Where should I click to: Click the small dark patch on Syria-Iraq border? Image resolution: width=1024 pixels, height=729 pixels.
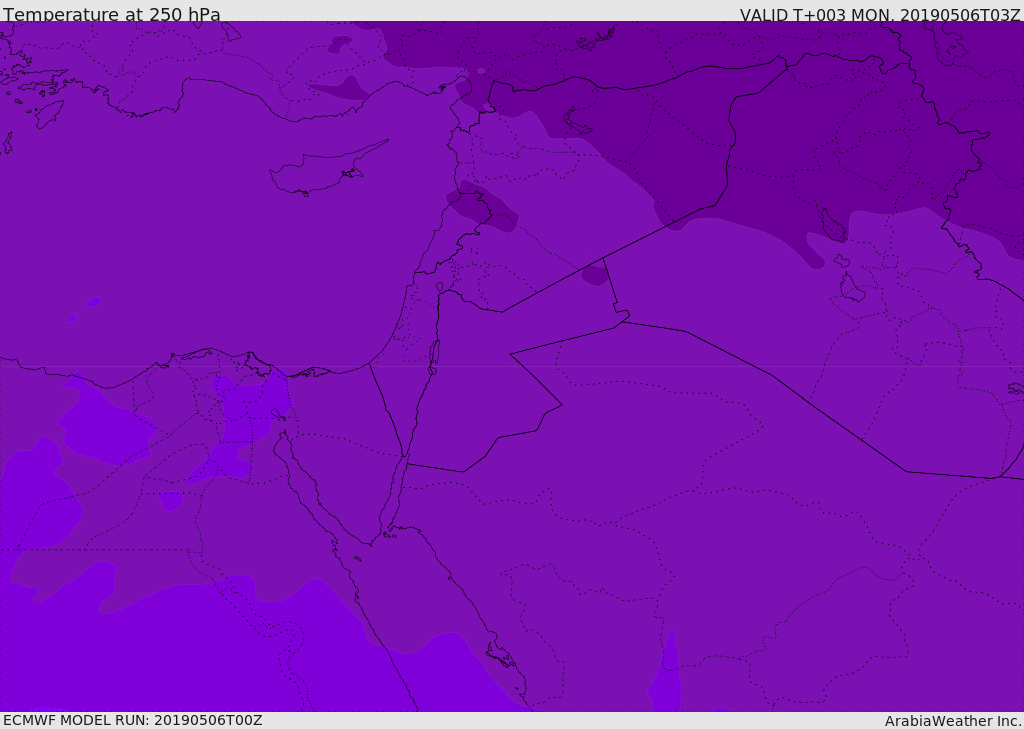(595, 274)
